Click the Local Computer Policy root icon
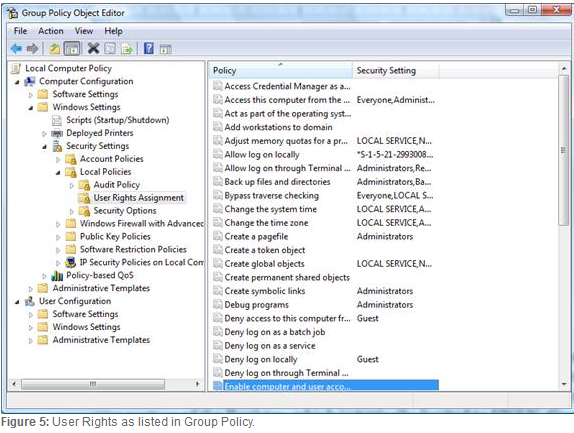Image resolution: width=574 pixels, height=433 pixels. 16,68
